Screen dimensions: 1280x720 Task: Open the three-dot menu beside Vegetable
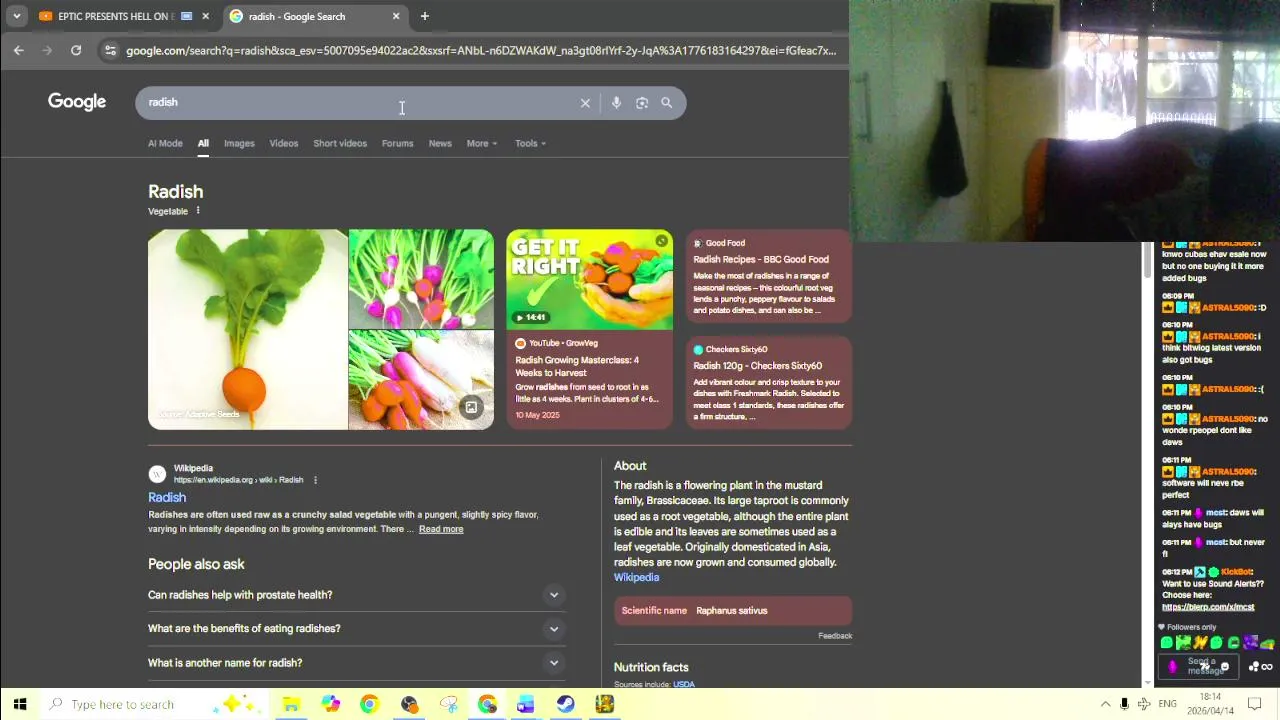pos(198,211)
